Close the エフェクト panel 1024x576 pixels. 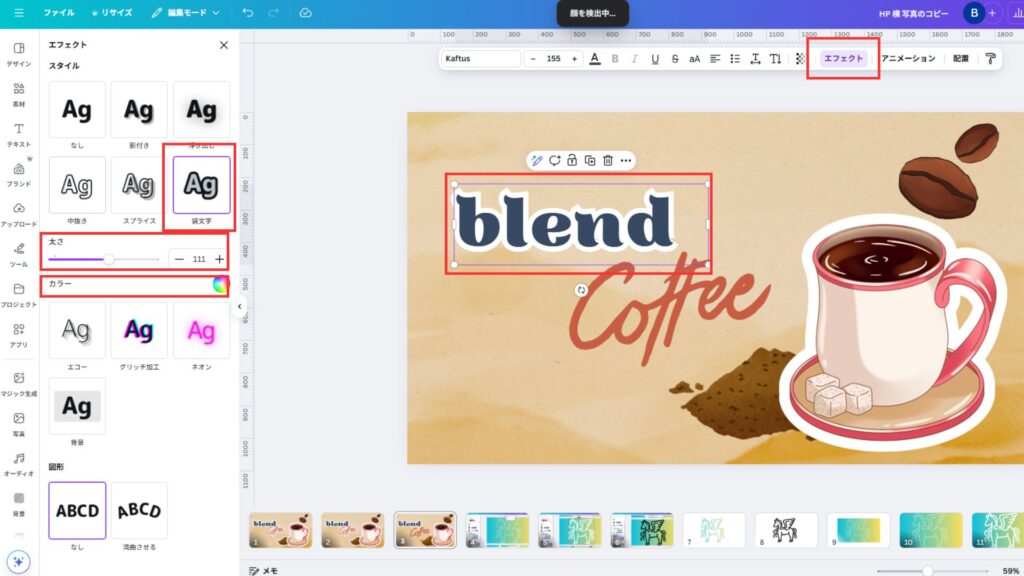pyautogui.click(x=223, y=45)
